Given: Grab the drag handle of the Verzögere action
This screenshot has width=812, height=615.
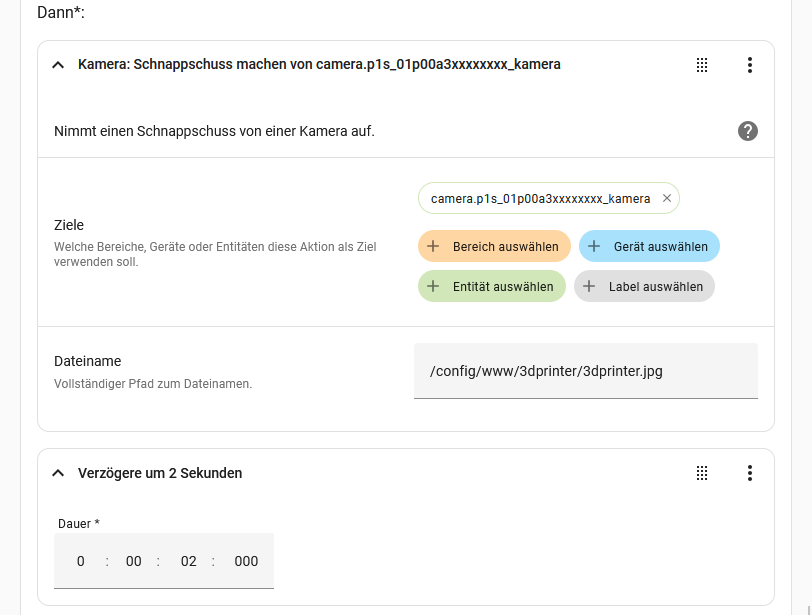Looking at the screenshot, I should 702,473.
